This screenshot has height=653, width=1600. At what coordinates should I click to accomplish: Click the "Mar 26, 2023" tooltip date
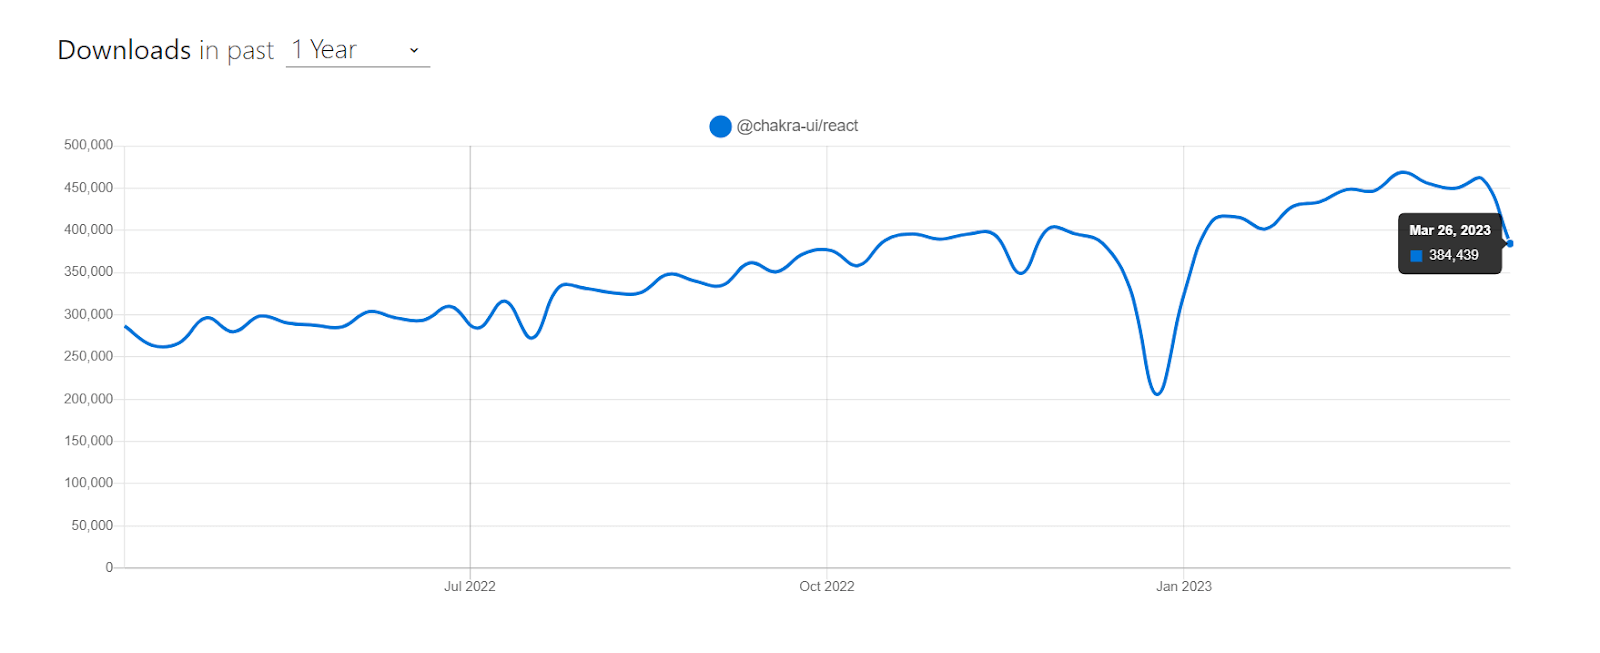1449,230
